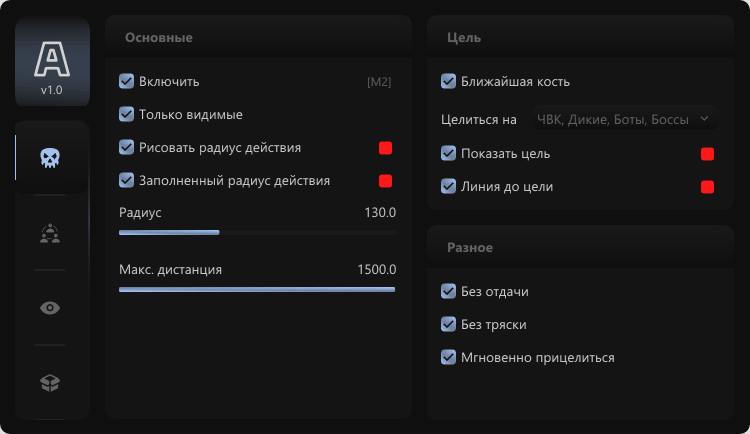This screenshot has height=434, width=750.
Task: Toggle Без отдачи checkbox
Action: (449, 292)
